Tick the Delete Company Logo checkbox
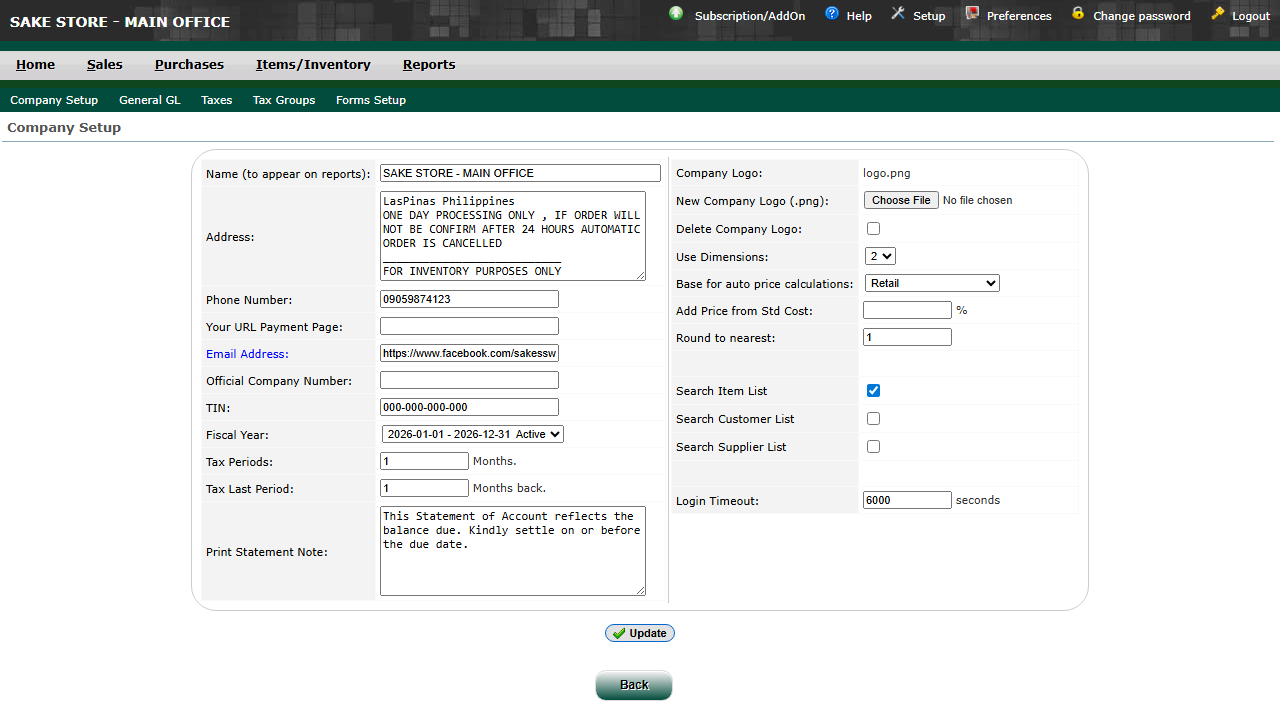Screen dimensions: 1280x718 873,229
